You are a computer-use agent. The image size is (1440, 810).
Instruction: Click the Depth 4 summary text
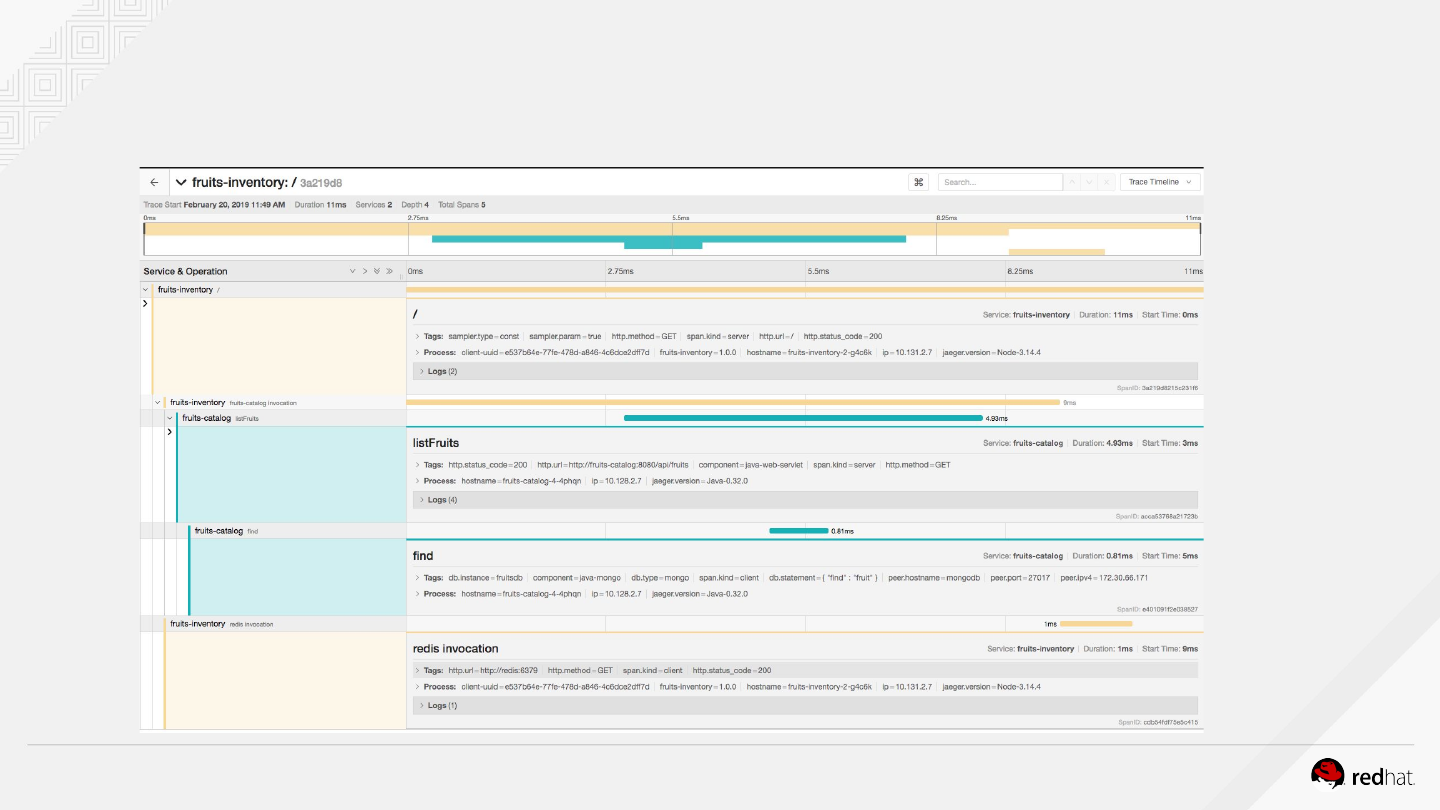click(415, 205)
